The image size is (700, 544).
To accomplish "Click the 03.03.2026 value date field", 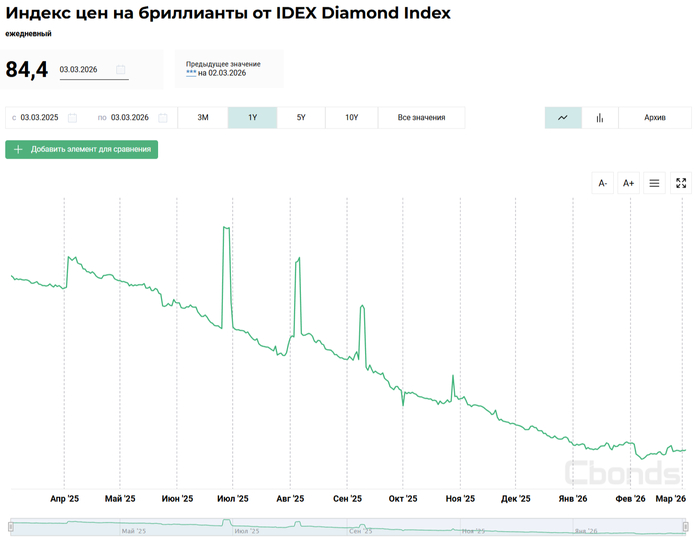I will point(84,70).
